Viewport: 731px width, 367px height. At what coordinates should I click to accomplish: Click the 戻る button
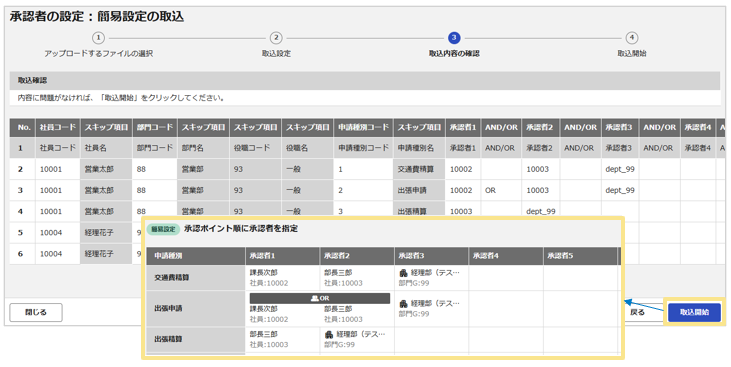pos(637,312)
